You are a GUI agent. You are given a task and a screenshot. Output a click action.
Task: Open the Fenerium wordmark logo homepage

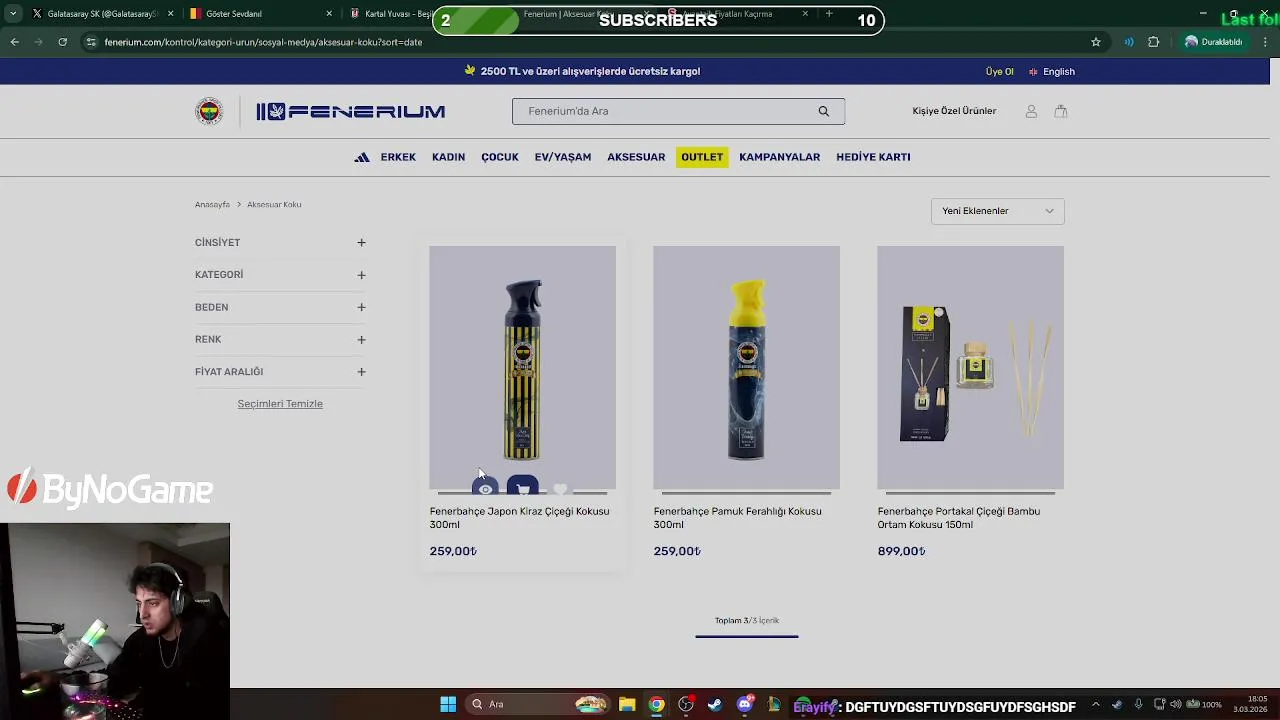coord(350,111)
